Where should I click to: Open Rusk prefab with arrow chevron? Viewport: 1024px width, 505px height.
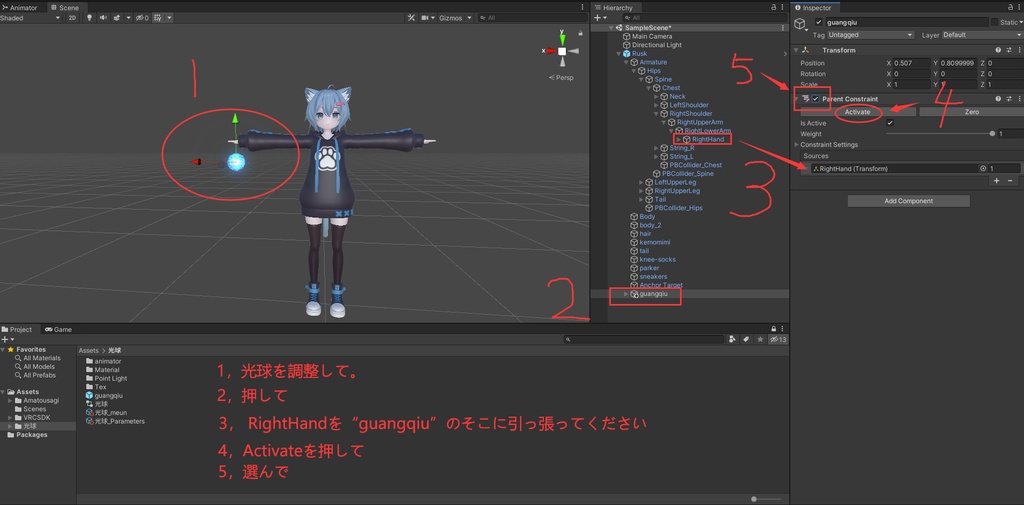(785, 54)
